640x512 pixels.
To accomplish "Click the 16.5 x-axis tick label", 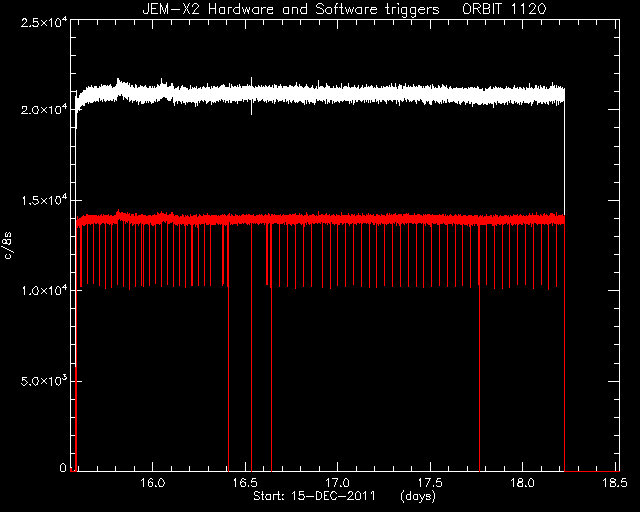I will coord(245,483).
